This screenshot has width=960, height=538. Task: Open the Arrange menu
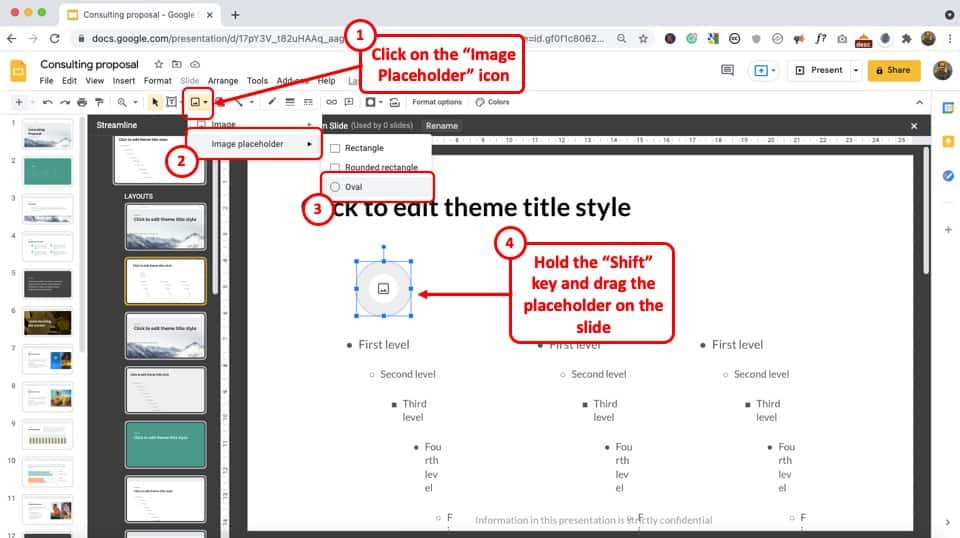223,81
